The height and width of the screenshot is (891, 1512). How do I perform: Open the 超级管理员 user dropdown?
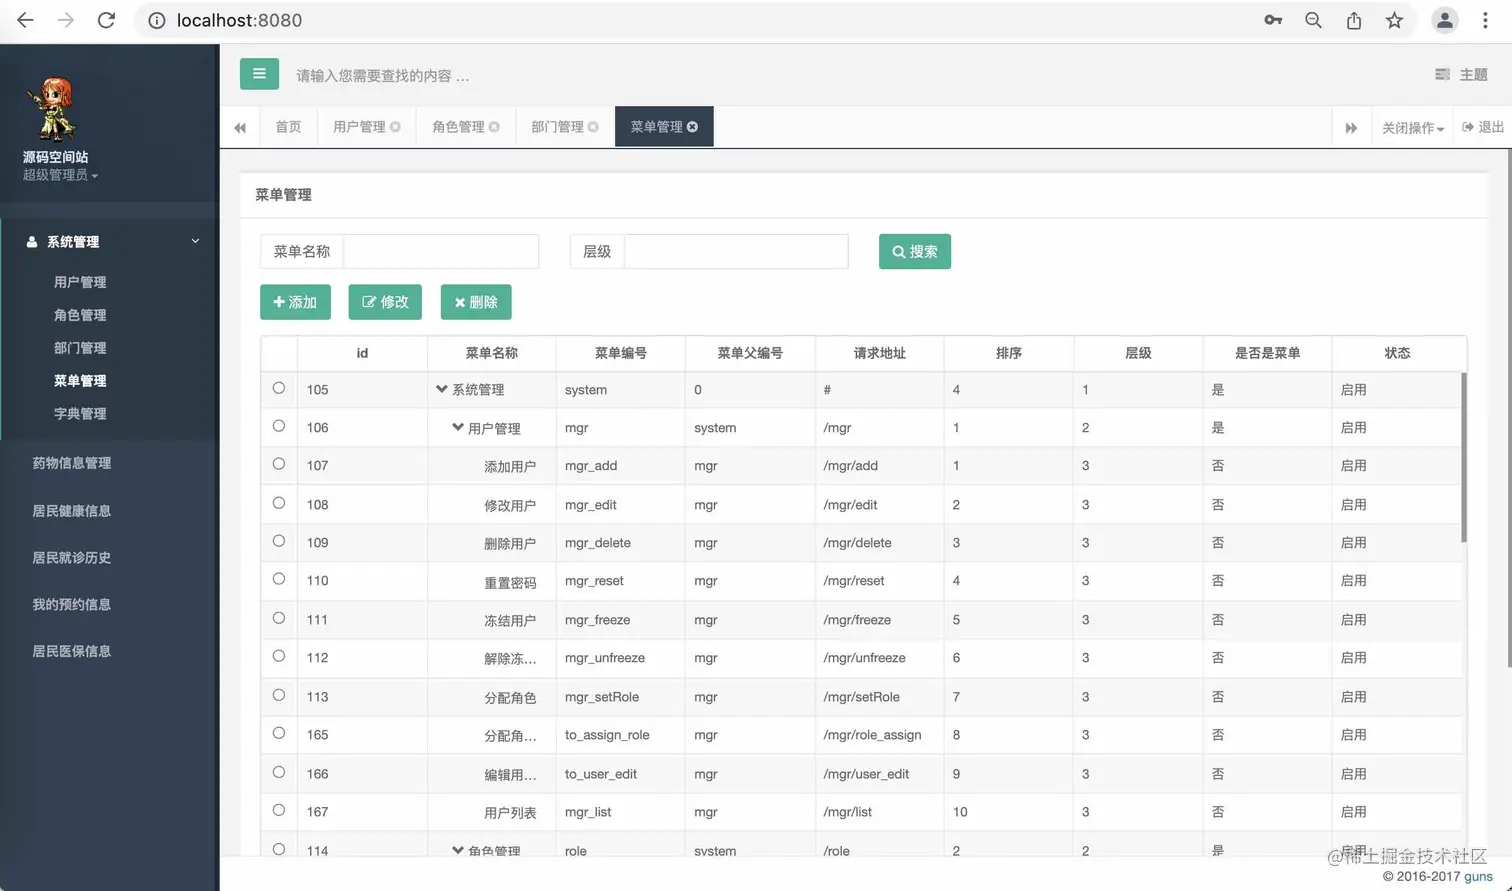coord(60,175)
